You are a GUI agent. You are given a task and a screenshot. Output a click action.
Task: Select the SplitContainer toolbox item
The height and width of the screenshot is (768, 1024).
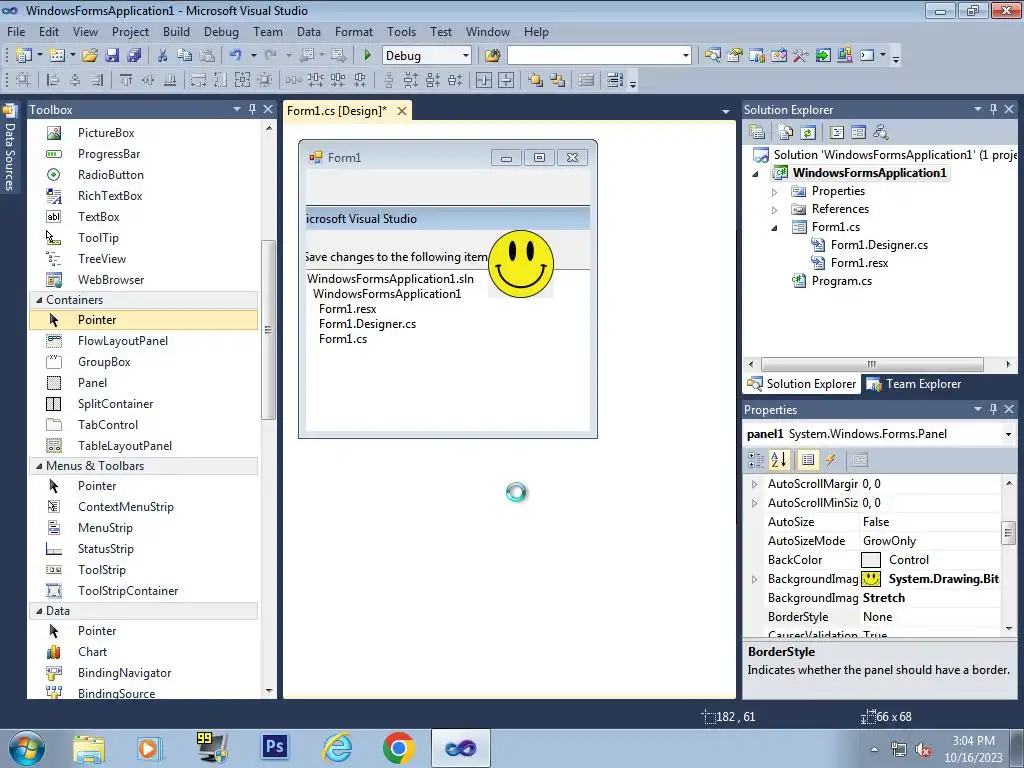[x=144, y=404]
